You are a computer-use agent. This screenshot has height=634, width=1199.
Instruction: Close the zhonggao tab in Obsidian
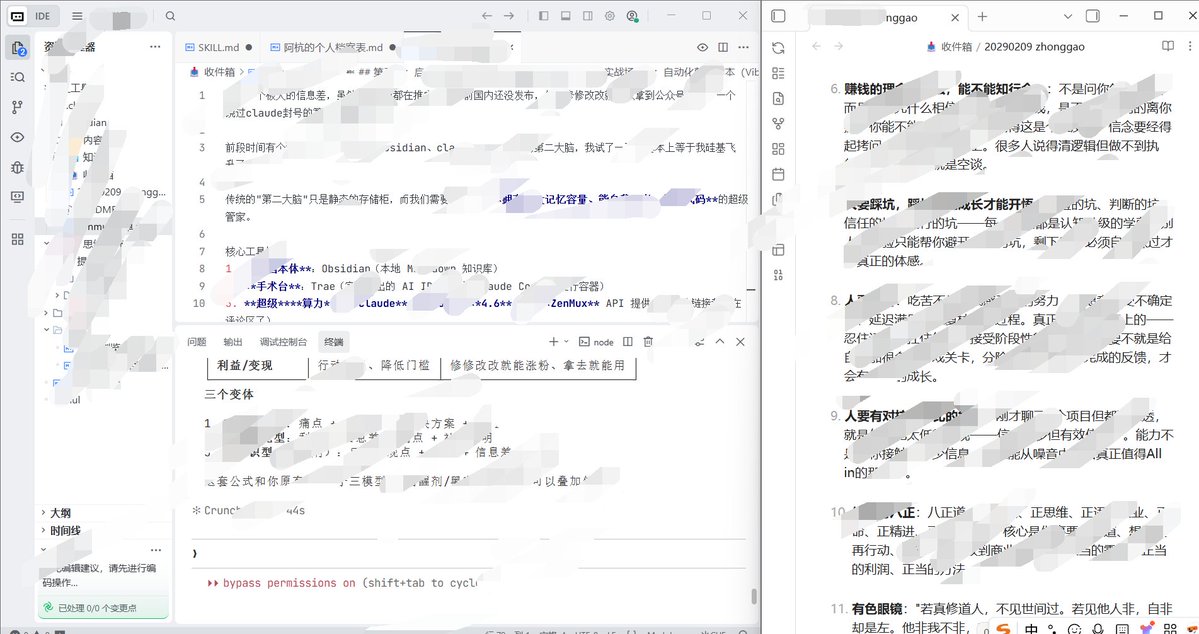955,17
